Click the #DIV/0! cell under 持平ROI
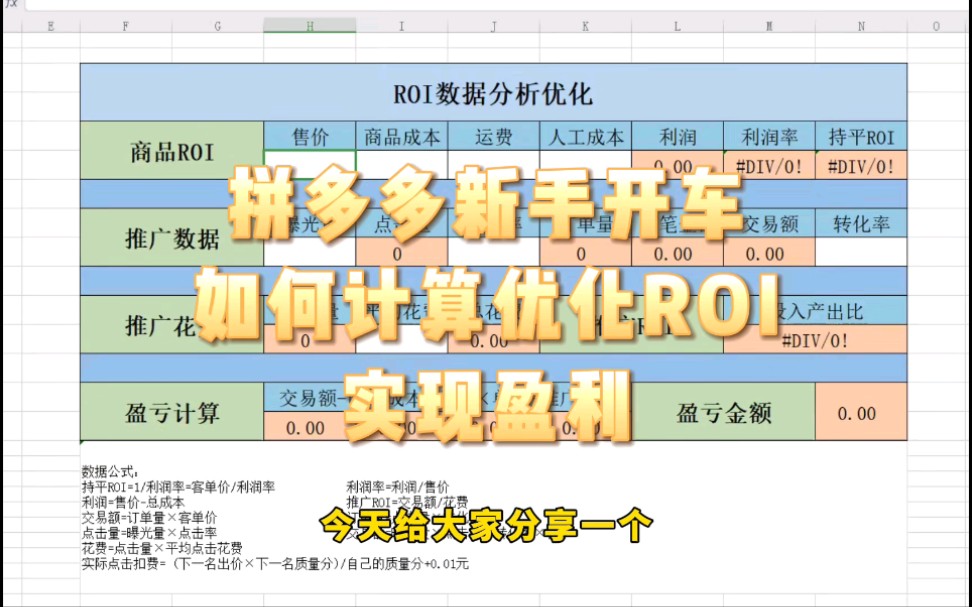This screenshot has height=607, width=972. (x=861, y=166)
